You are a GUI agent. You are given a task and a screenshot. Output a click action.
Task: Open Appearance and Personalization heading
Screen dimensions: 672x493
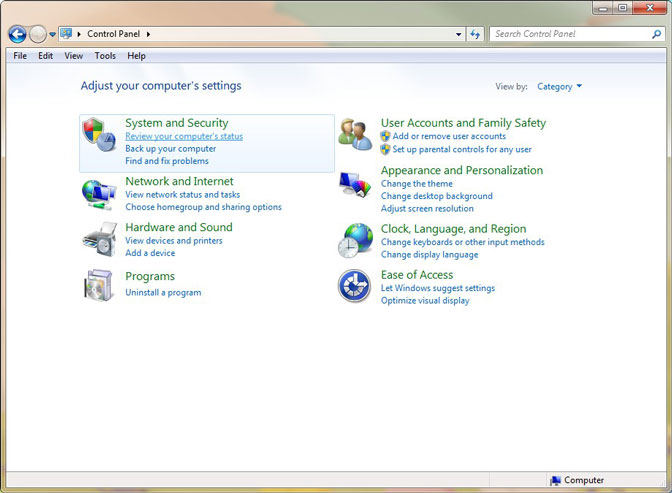tap(462, 170)
